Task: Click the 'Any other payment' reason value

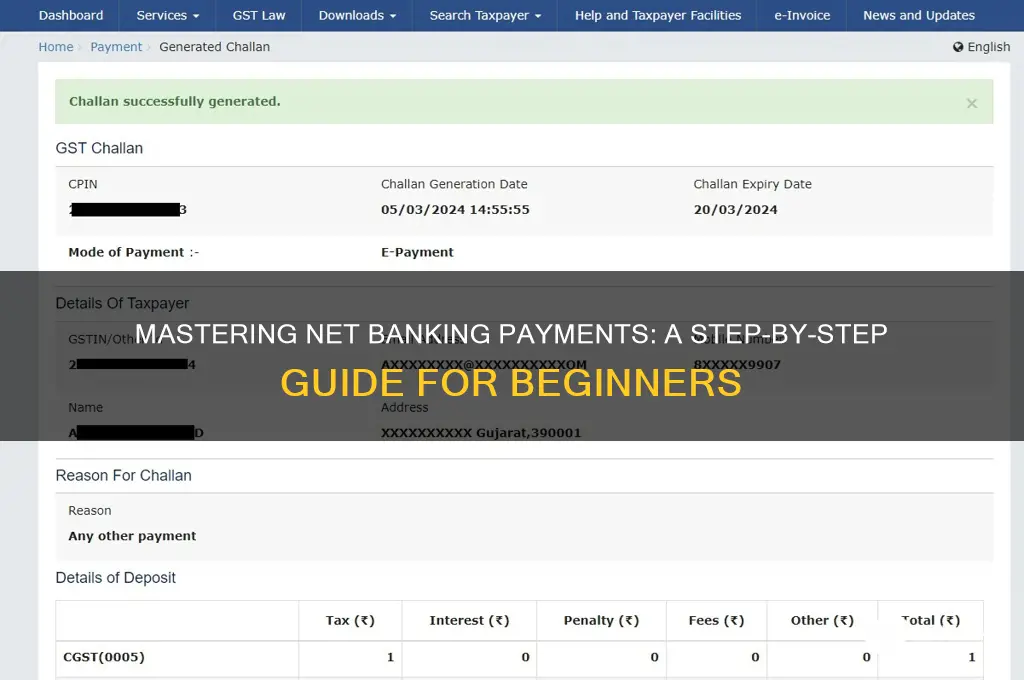Action: pyautogui.click(x=132, y=536)
